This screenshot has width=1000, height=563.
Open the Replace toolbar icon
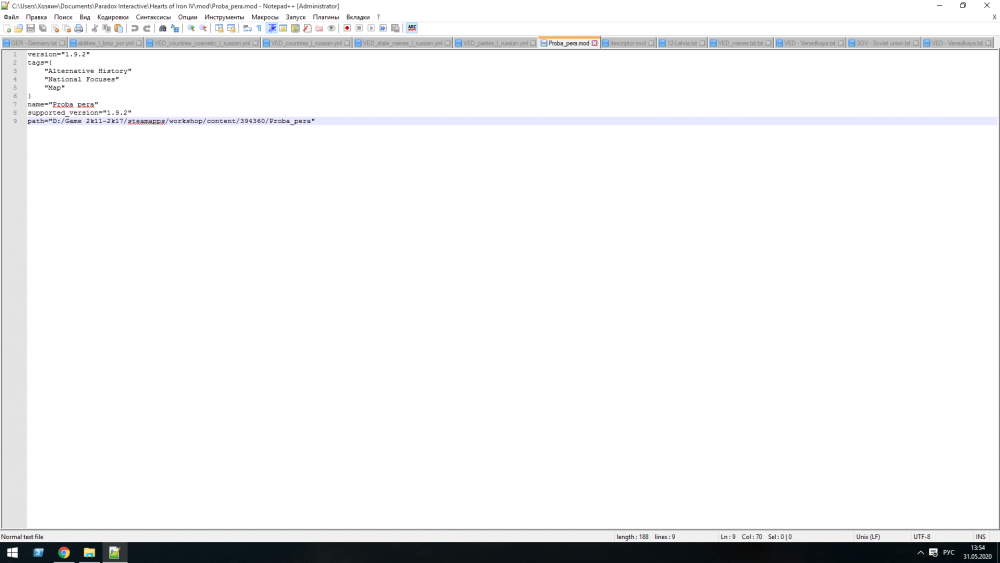point(175,28)
